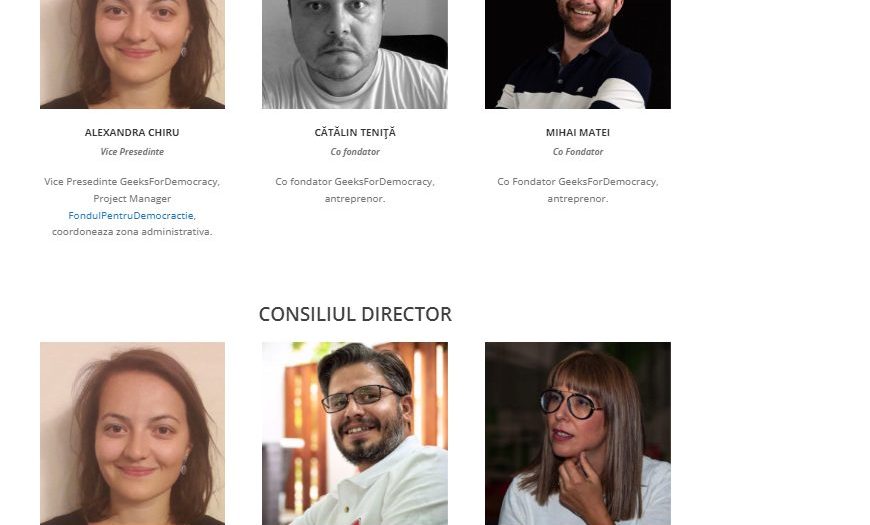The width and height of the screenshot is (870, 525).
Task: Click 'antreprenor.' text under Mihai Matei
Action: (x=578, y=199)
